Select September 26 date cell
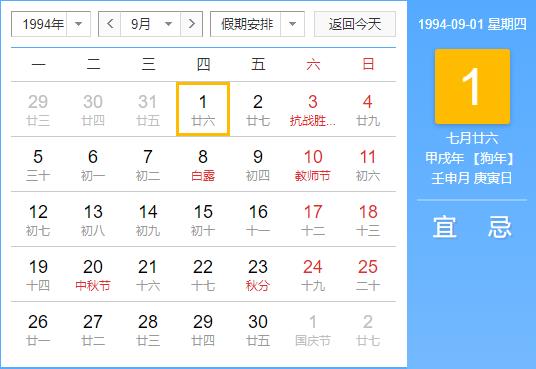This screenshot has height=369, width=536. click(38, 329)
